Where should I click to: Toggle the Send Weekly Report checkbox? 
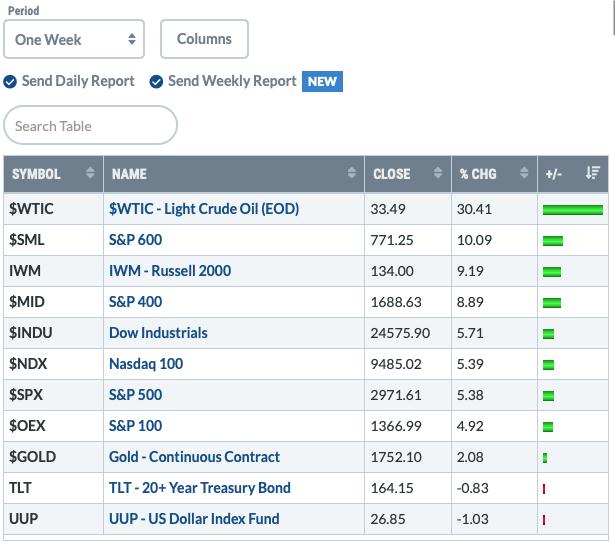156,82
